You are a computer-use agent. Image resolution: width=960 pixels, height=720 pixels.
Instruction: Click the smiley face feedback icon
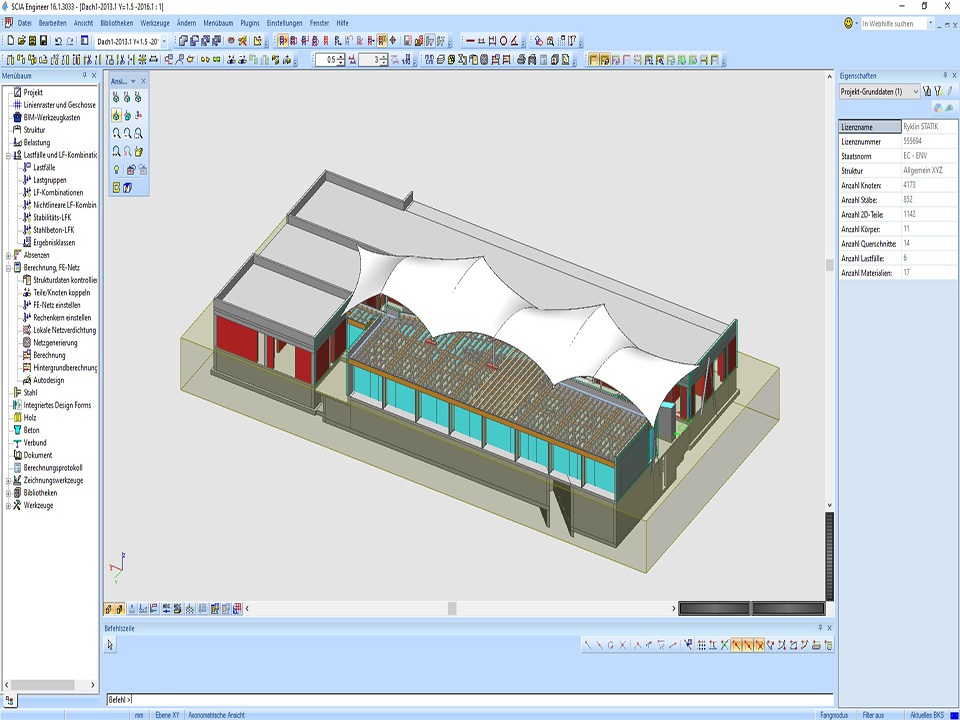click(849, 23)
